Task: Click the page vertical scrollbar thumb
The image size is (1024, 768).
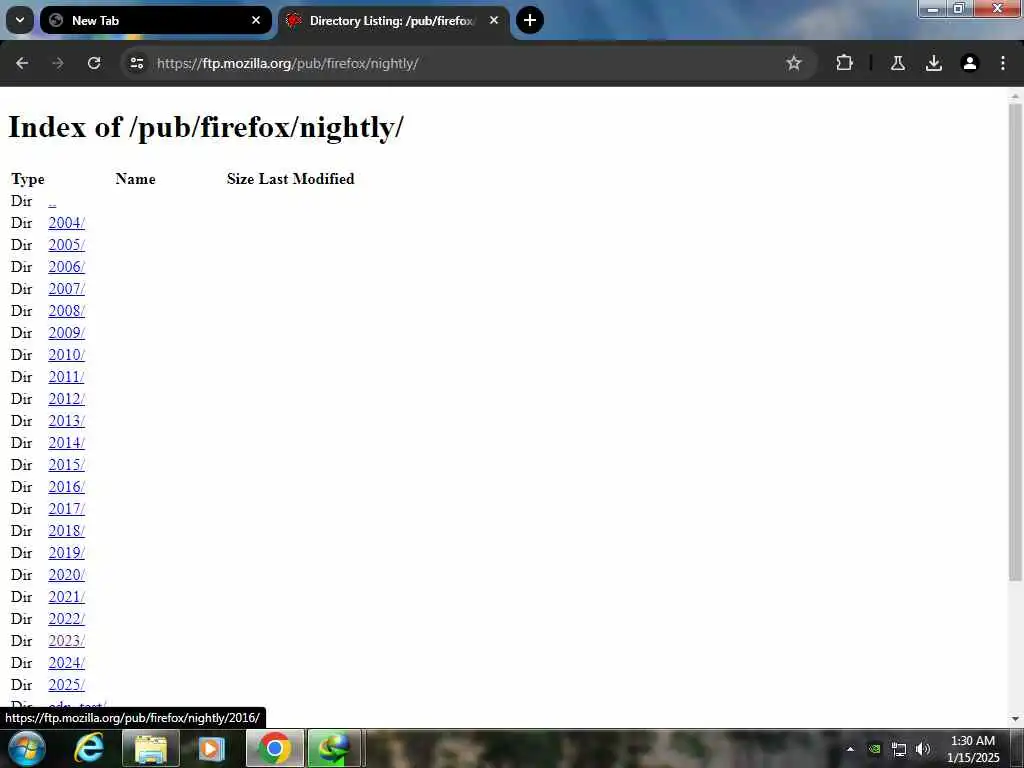Action: coord(1015,342)
